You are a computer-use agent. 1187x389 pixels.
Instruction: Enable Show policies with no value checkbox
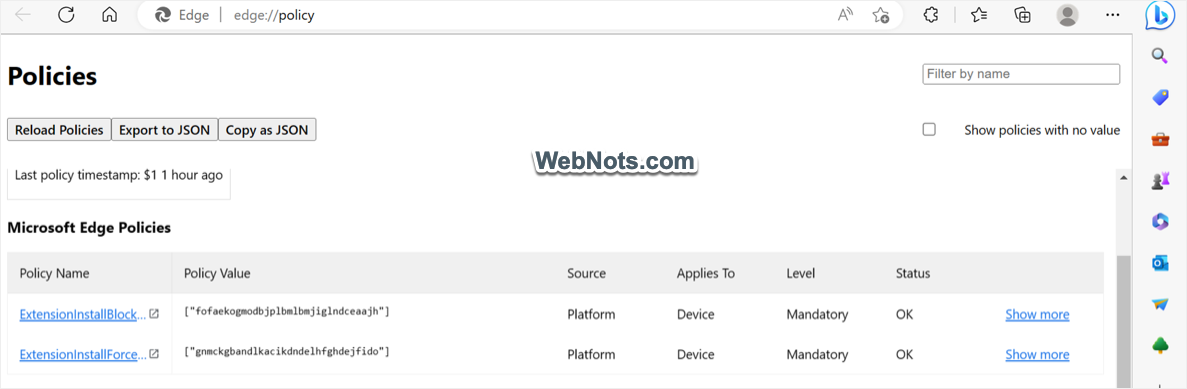pos(929,129)
